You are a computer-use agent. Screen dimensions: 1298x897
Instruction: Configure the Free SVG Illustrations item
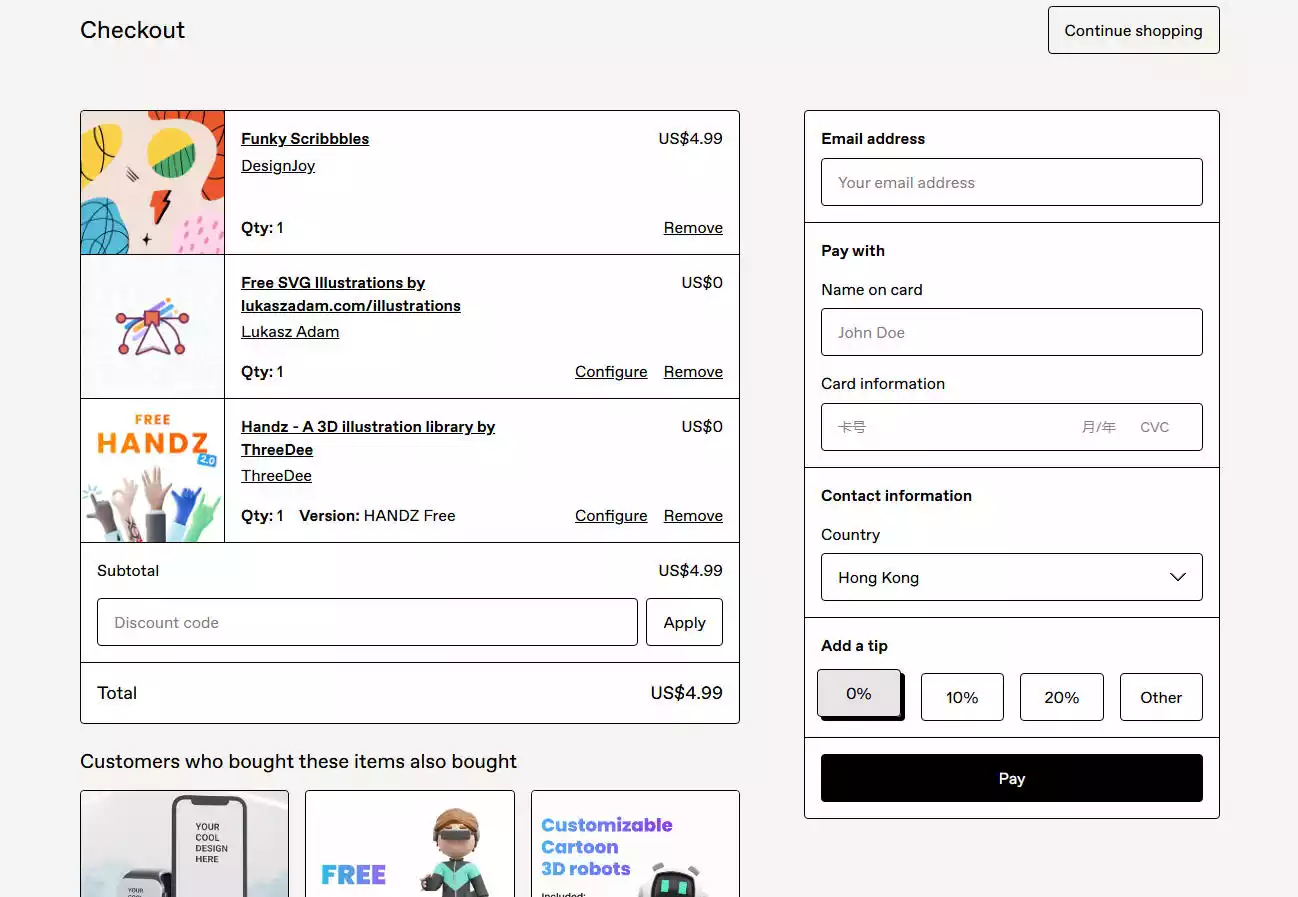point(611,372)
